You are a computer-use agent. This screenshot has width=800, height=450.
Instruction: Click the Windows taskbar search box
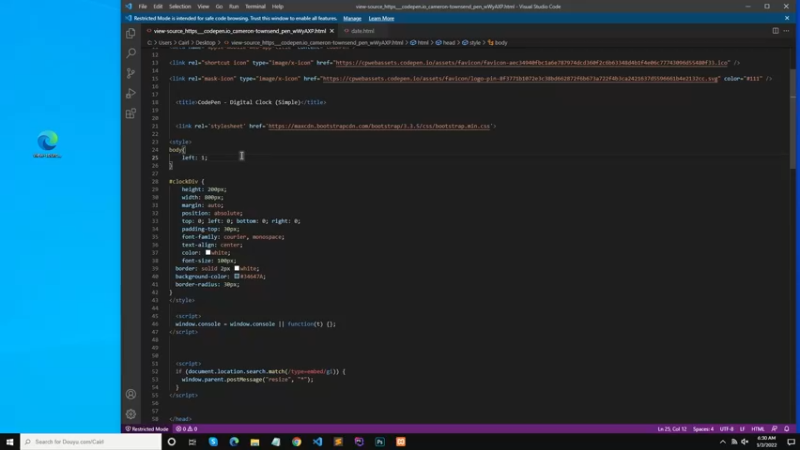click(91, 442)
